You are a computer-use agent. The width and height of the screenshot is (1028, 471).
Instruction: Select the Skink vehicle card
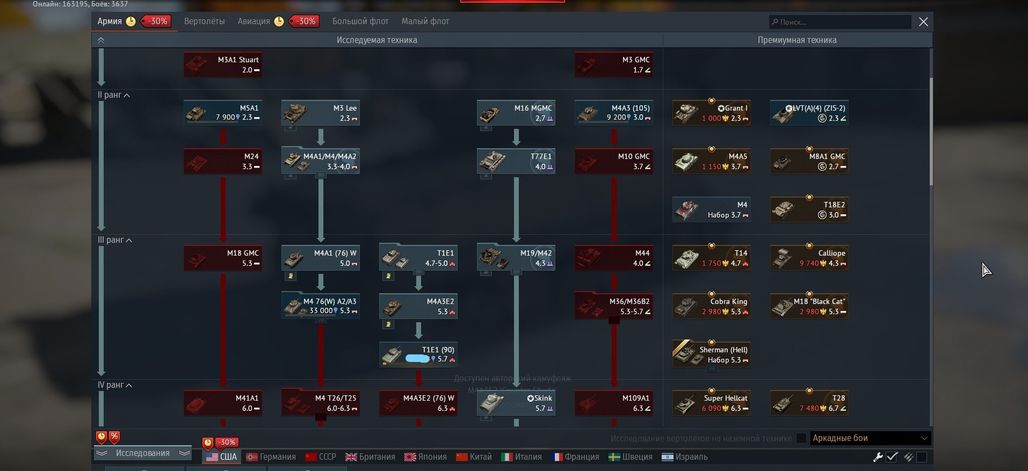[516, 403]
